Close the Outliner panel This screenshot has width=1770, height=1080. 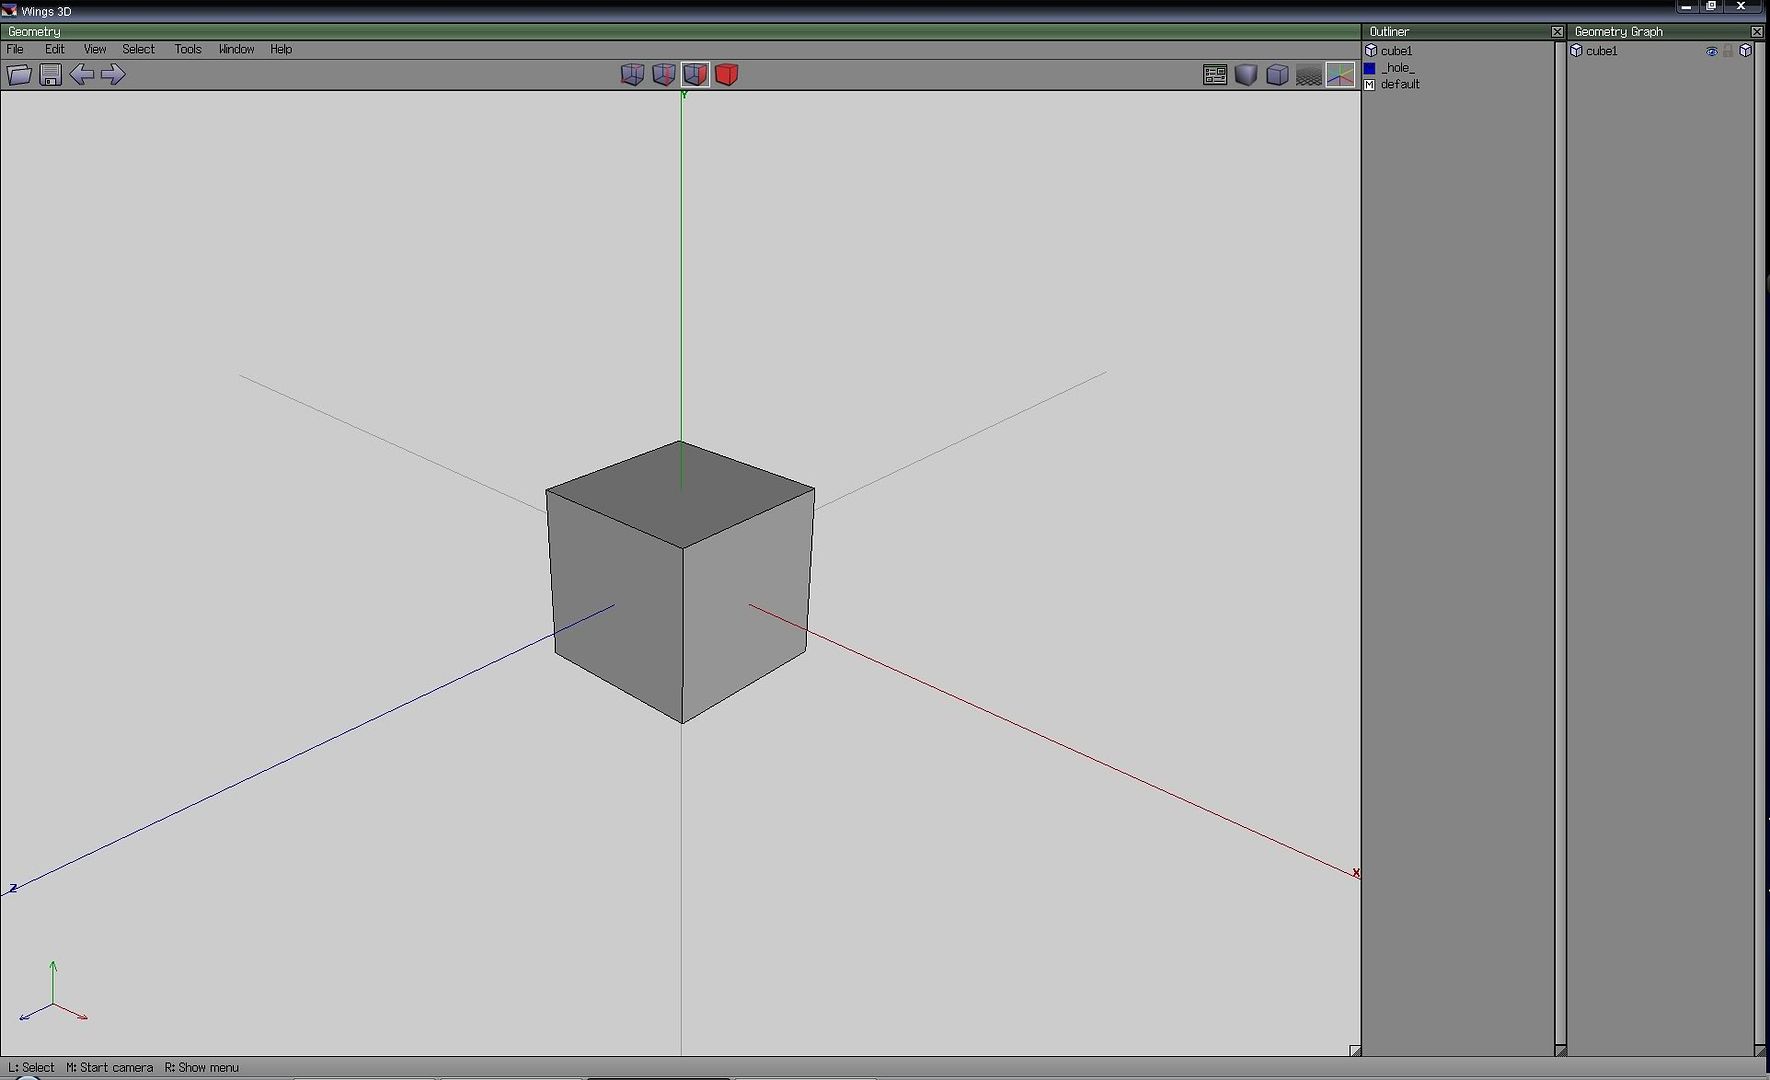point(1557,32)
